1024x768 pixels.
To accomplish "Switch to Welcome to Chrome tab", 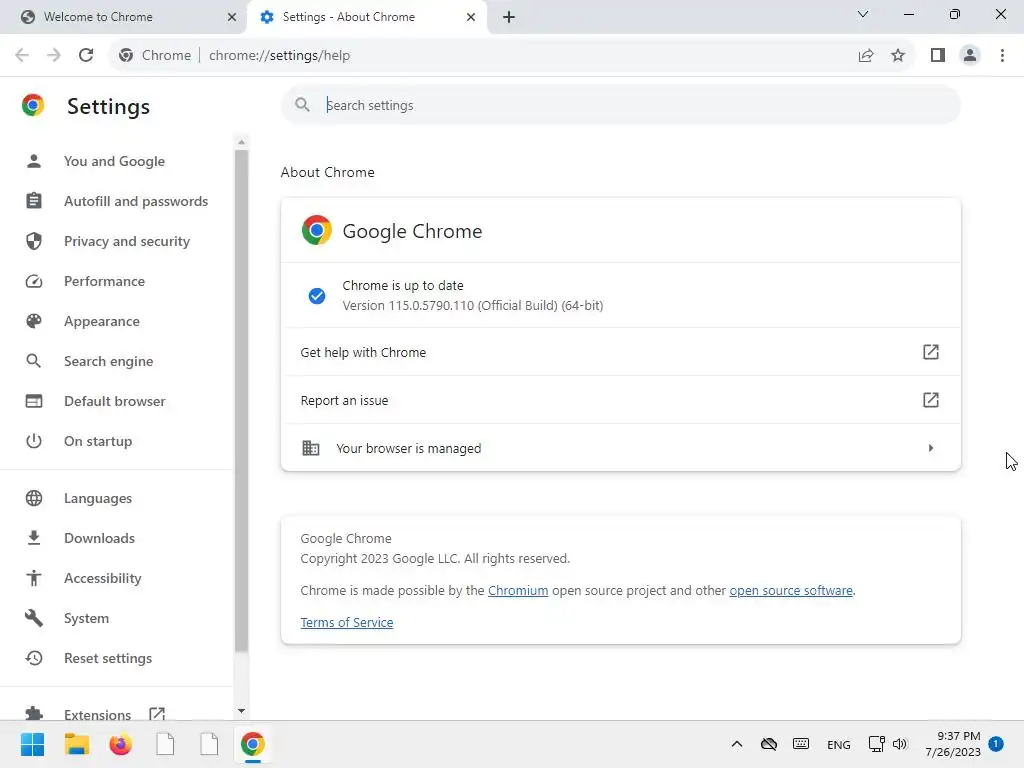I will point(124,17).
